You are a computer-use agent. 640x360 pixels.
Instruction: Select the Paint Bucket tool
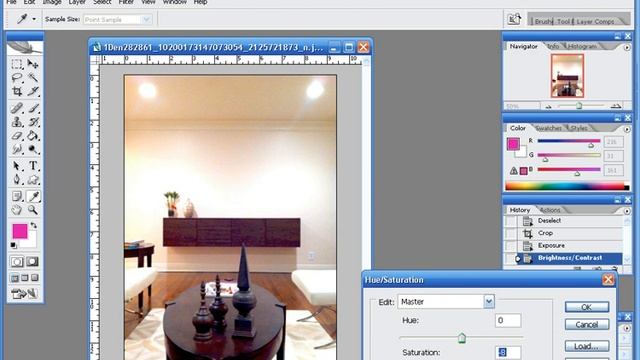tap(33, 136)
